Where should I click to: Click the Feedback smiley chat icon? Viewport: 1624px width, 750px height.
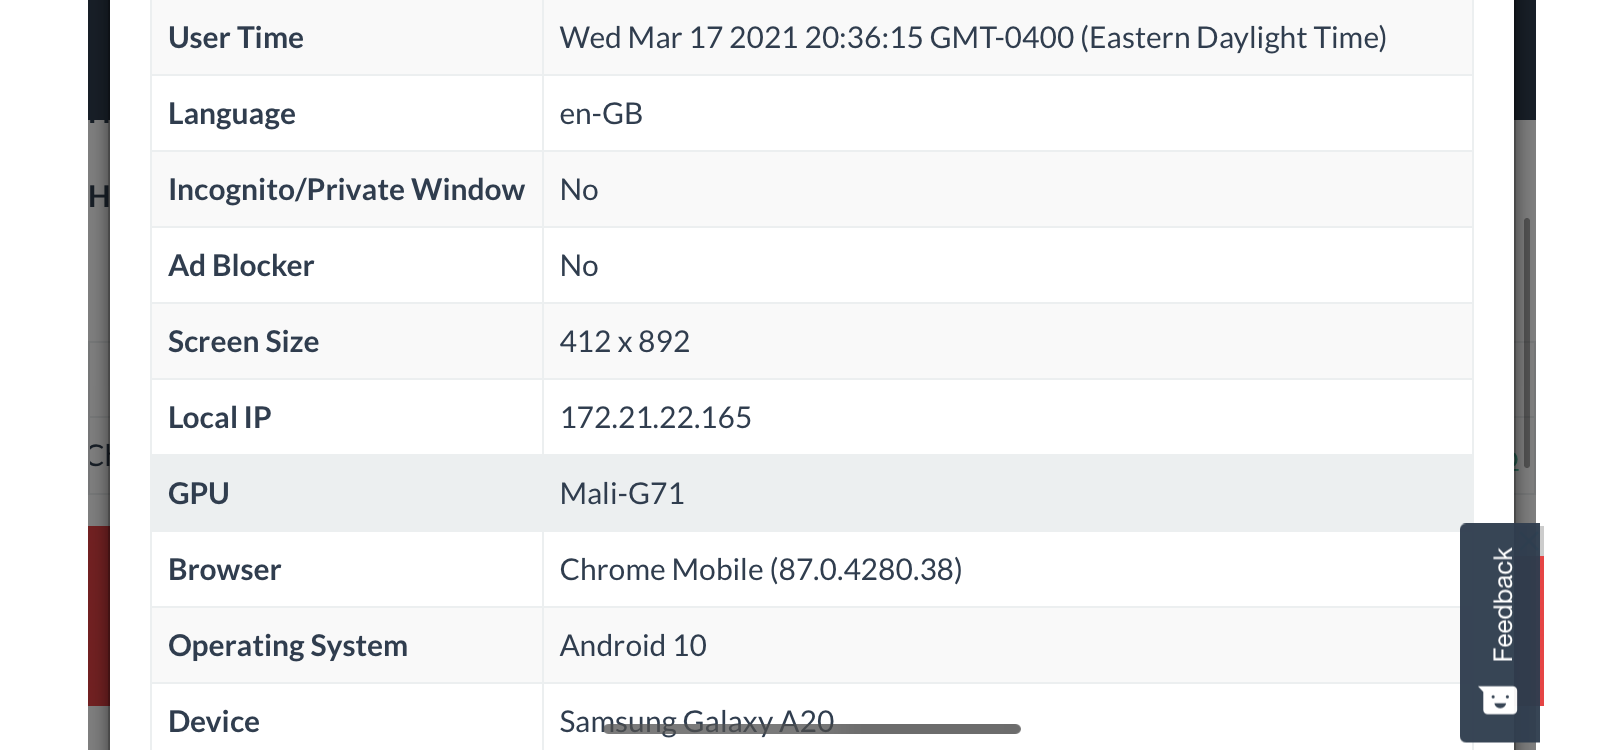click(x=1499, y=700)
